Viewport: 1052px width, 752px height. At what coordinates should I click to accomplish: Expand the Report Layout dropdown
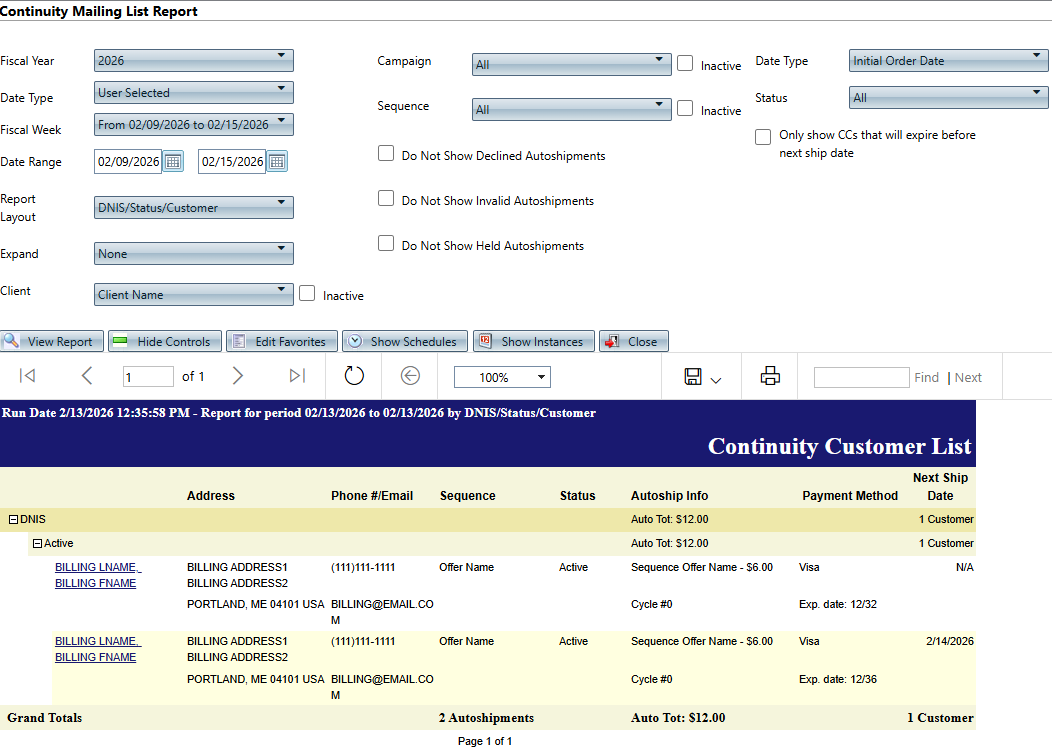click(x=194, y=208)
